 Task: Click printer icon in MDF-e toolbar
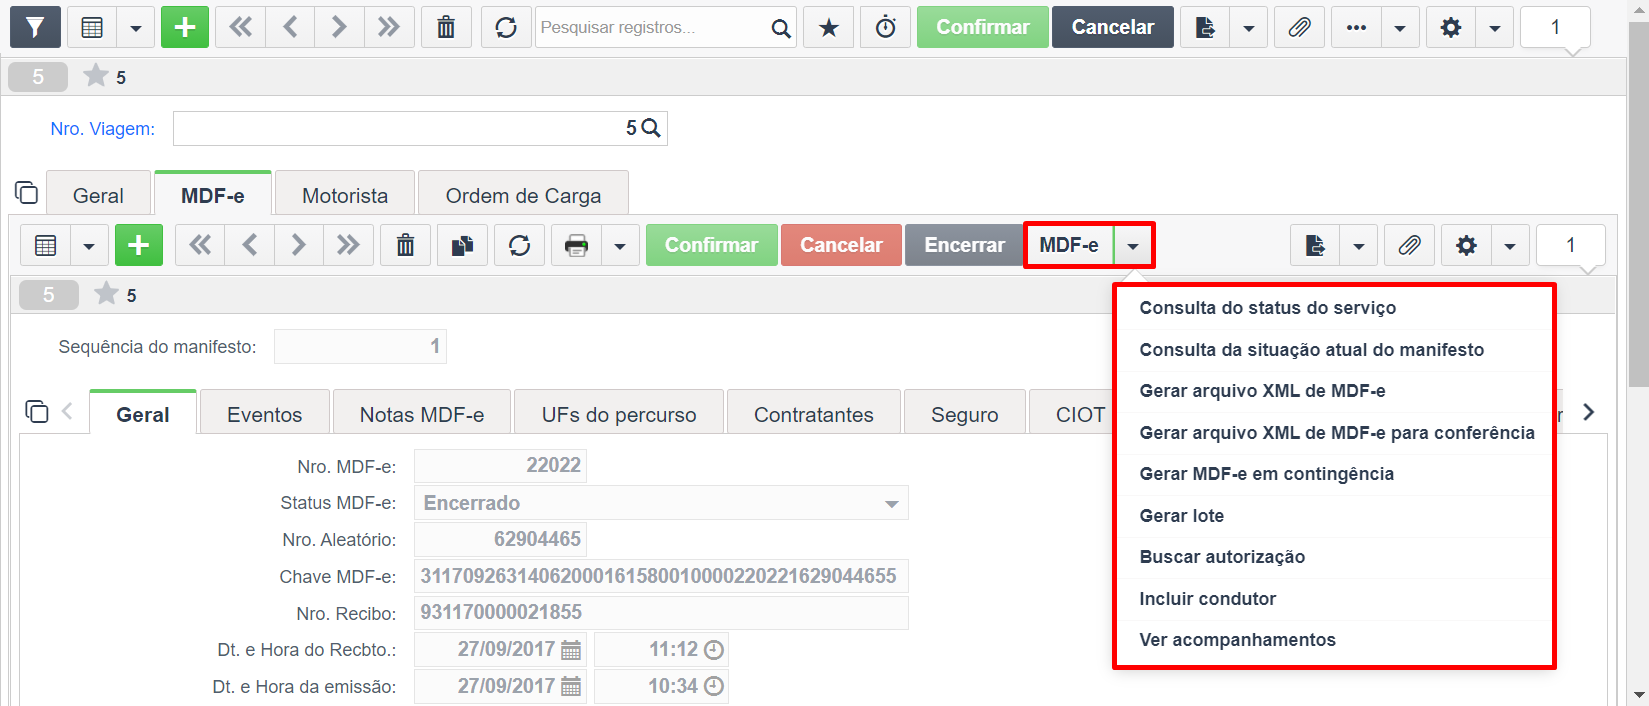click(577, 245)
